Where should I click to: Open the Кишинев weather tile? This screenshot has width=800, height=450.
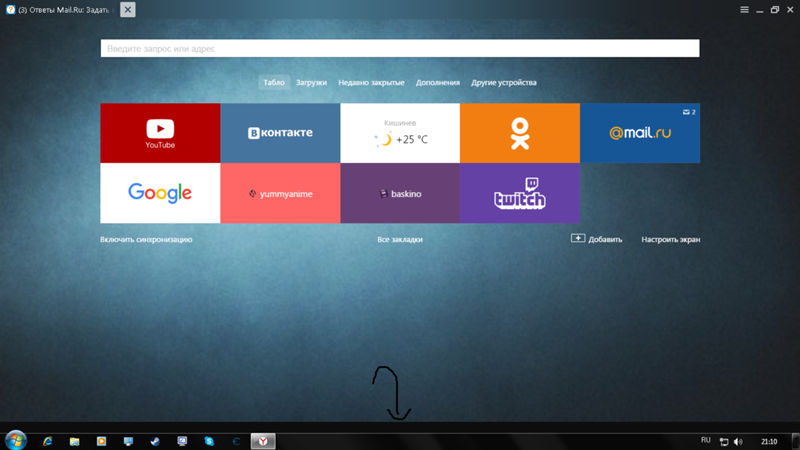pos(400,133)
